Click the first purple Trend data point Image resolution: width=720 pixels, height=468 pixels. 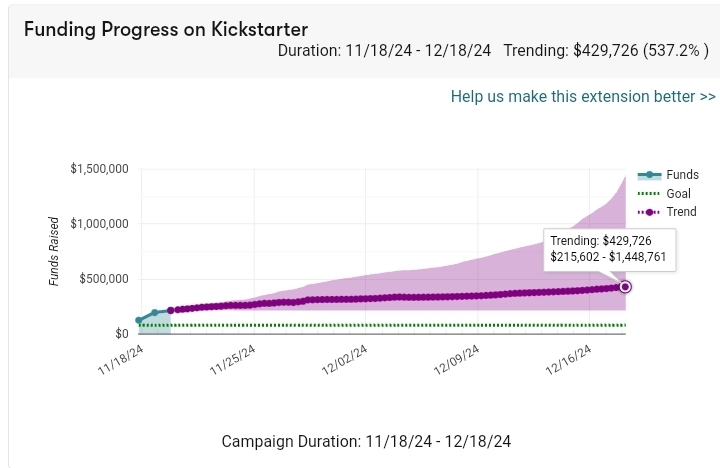(x=171, y=311)
